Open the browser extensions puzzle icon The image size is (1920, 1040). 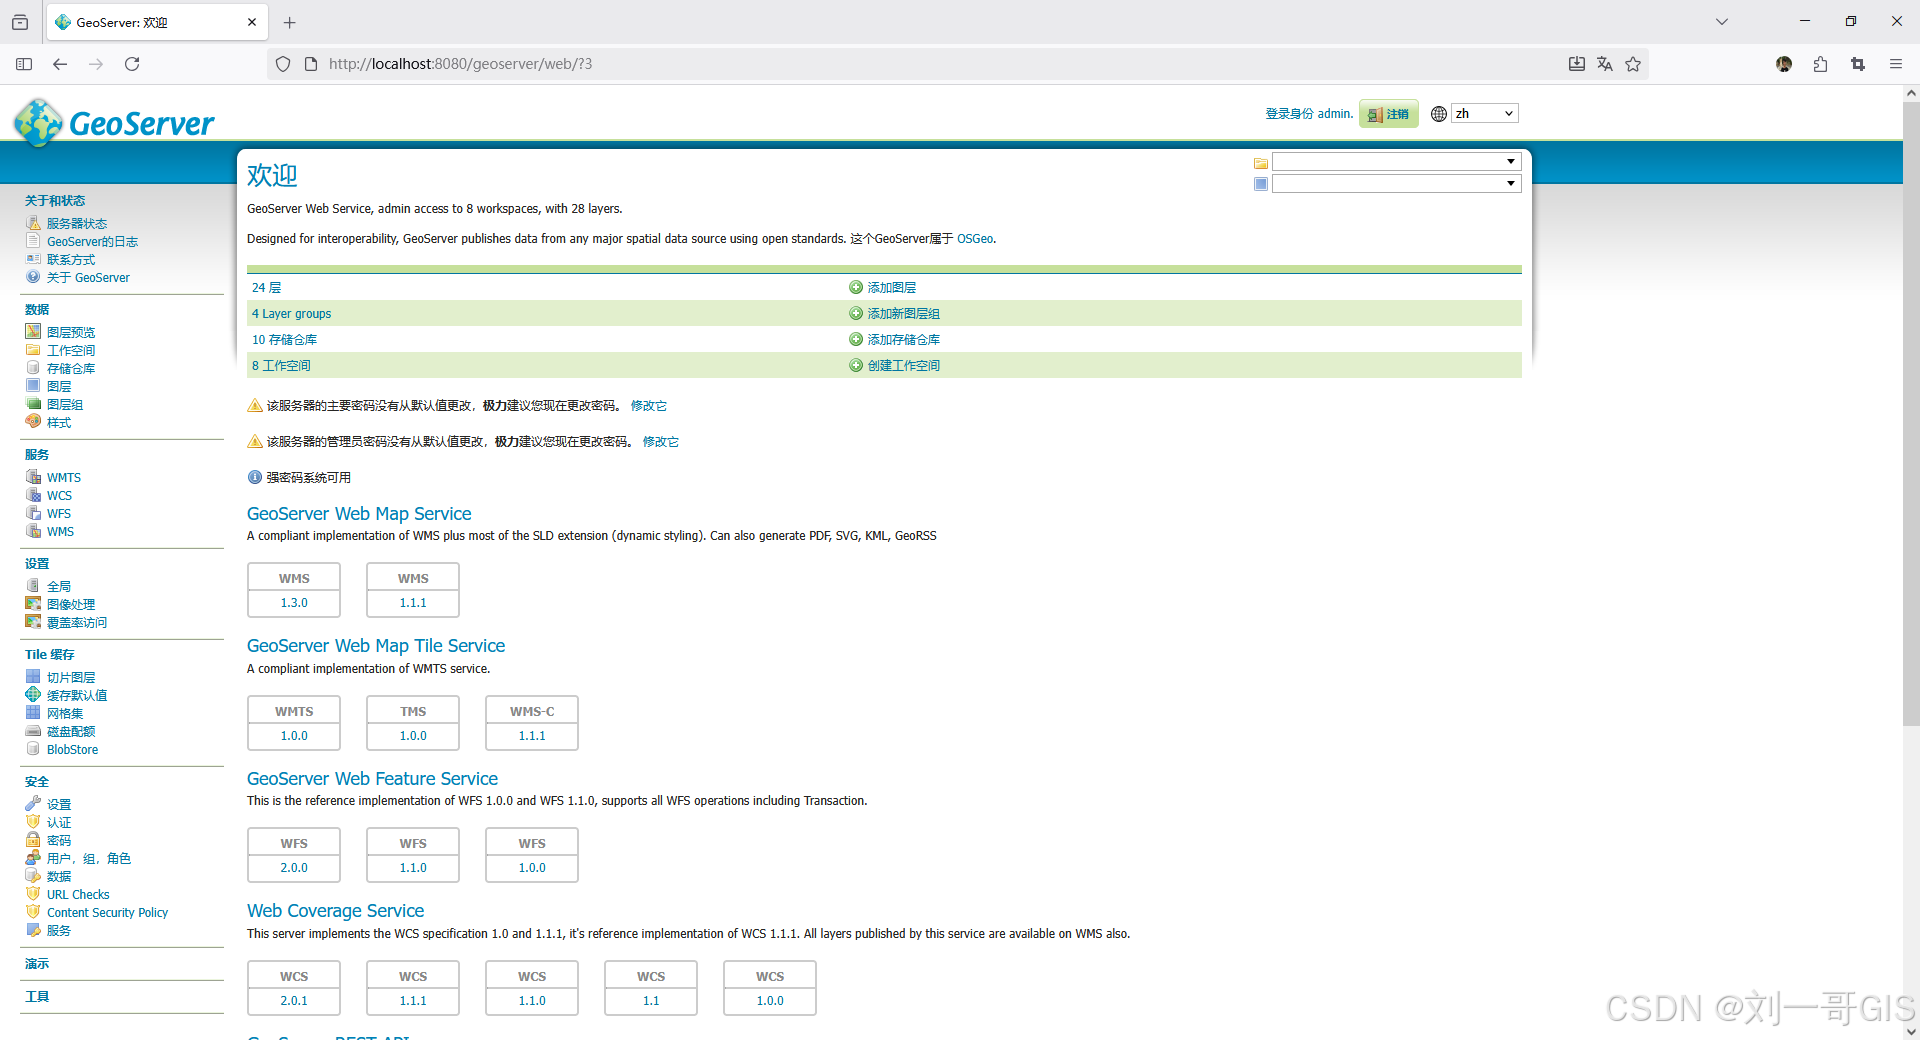pos(1820,64)
